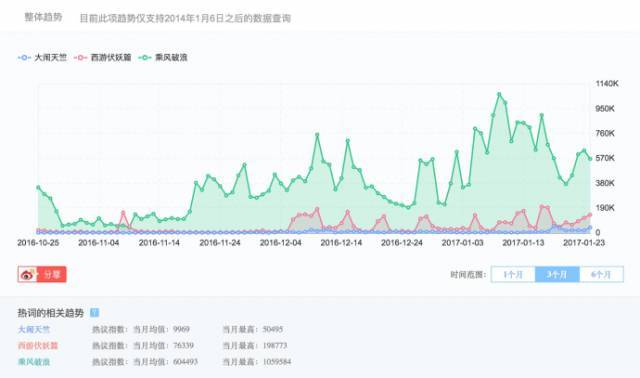The image size is (640, 378).
Task: Click the green peak point near 760K in December
Action: (317, 134)
